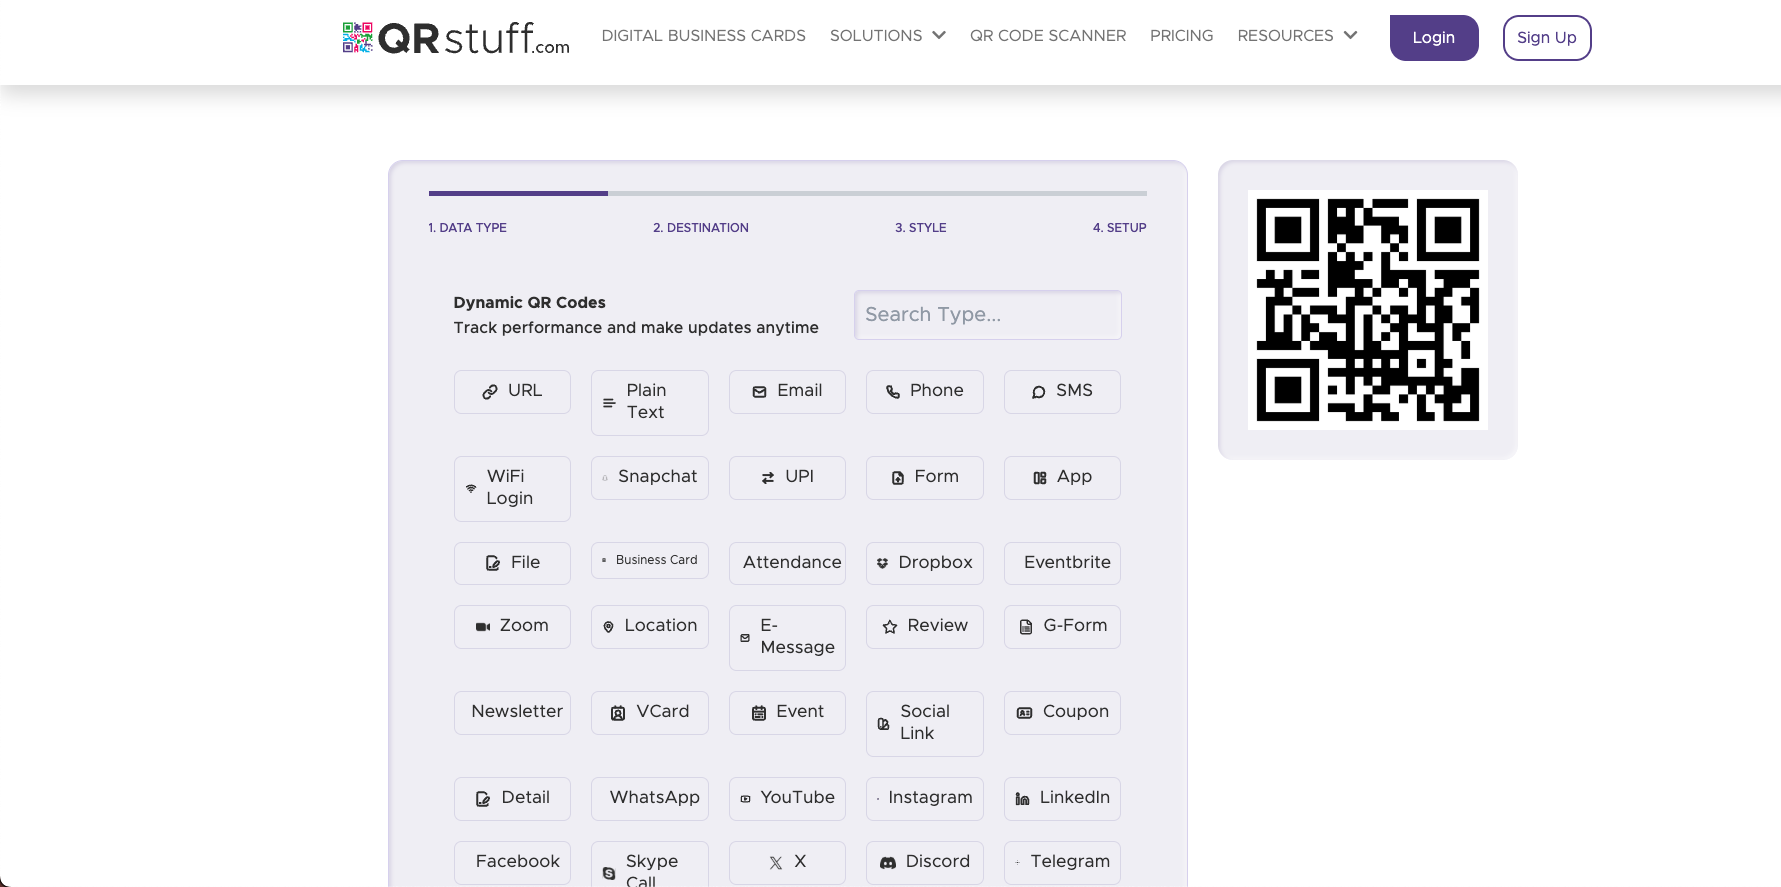
Task: Select the Coupon ticket icon
Action: pos(1025,713)
